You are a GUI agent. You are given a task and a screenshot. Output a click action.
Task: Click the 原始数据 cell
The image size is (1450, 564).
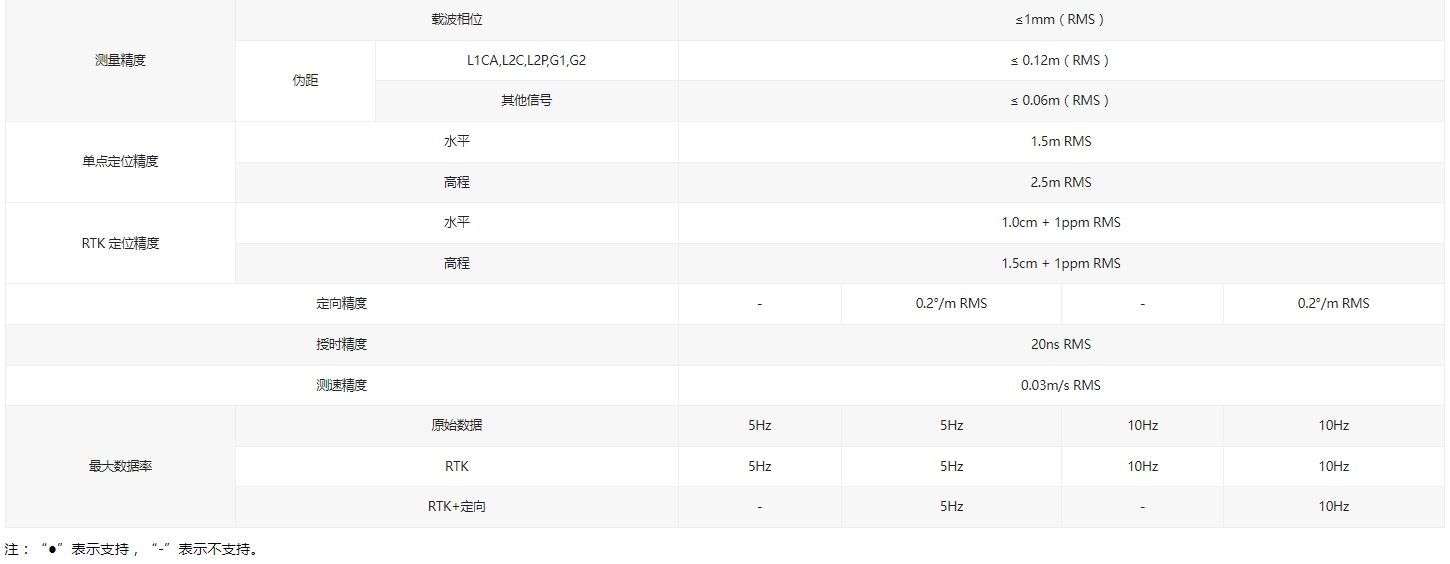tap(457, 425)
